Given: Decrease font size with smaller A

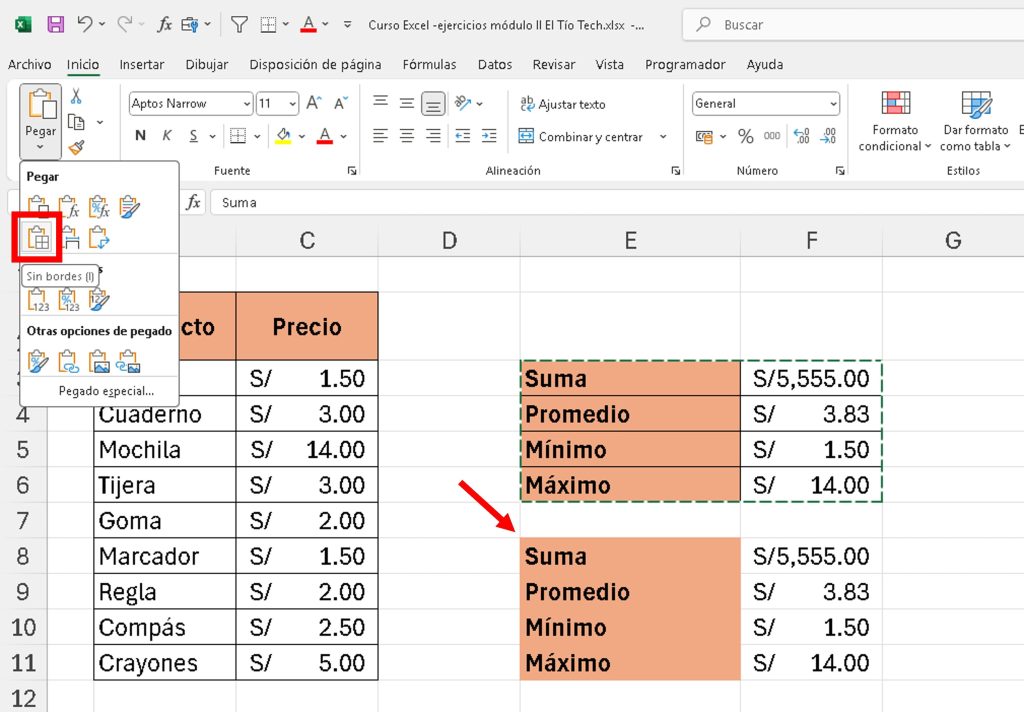Looking at the screenshot, I should coord(341,103).
